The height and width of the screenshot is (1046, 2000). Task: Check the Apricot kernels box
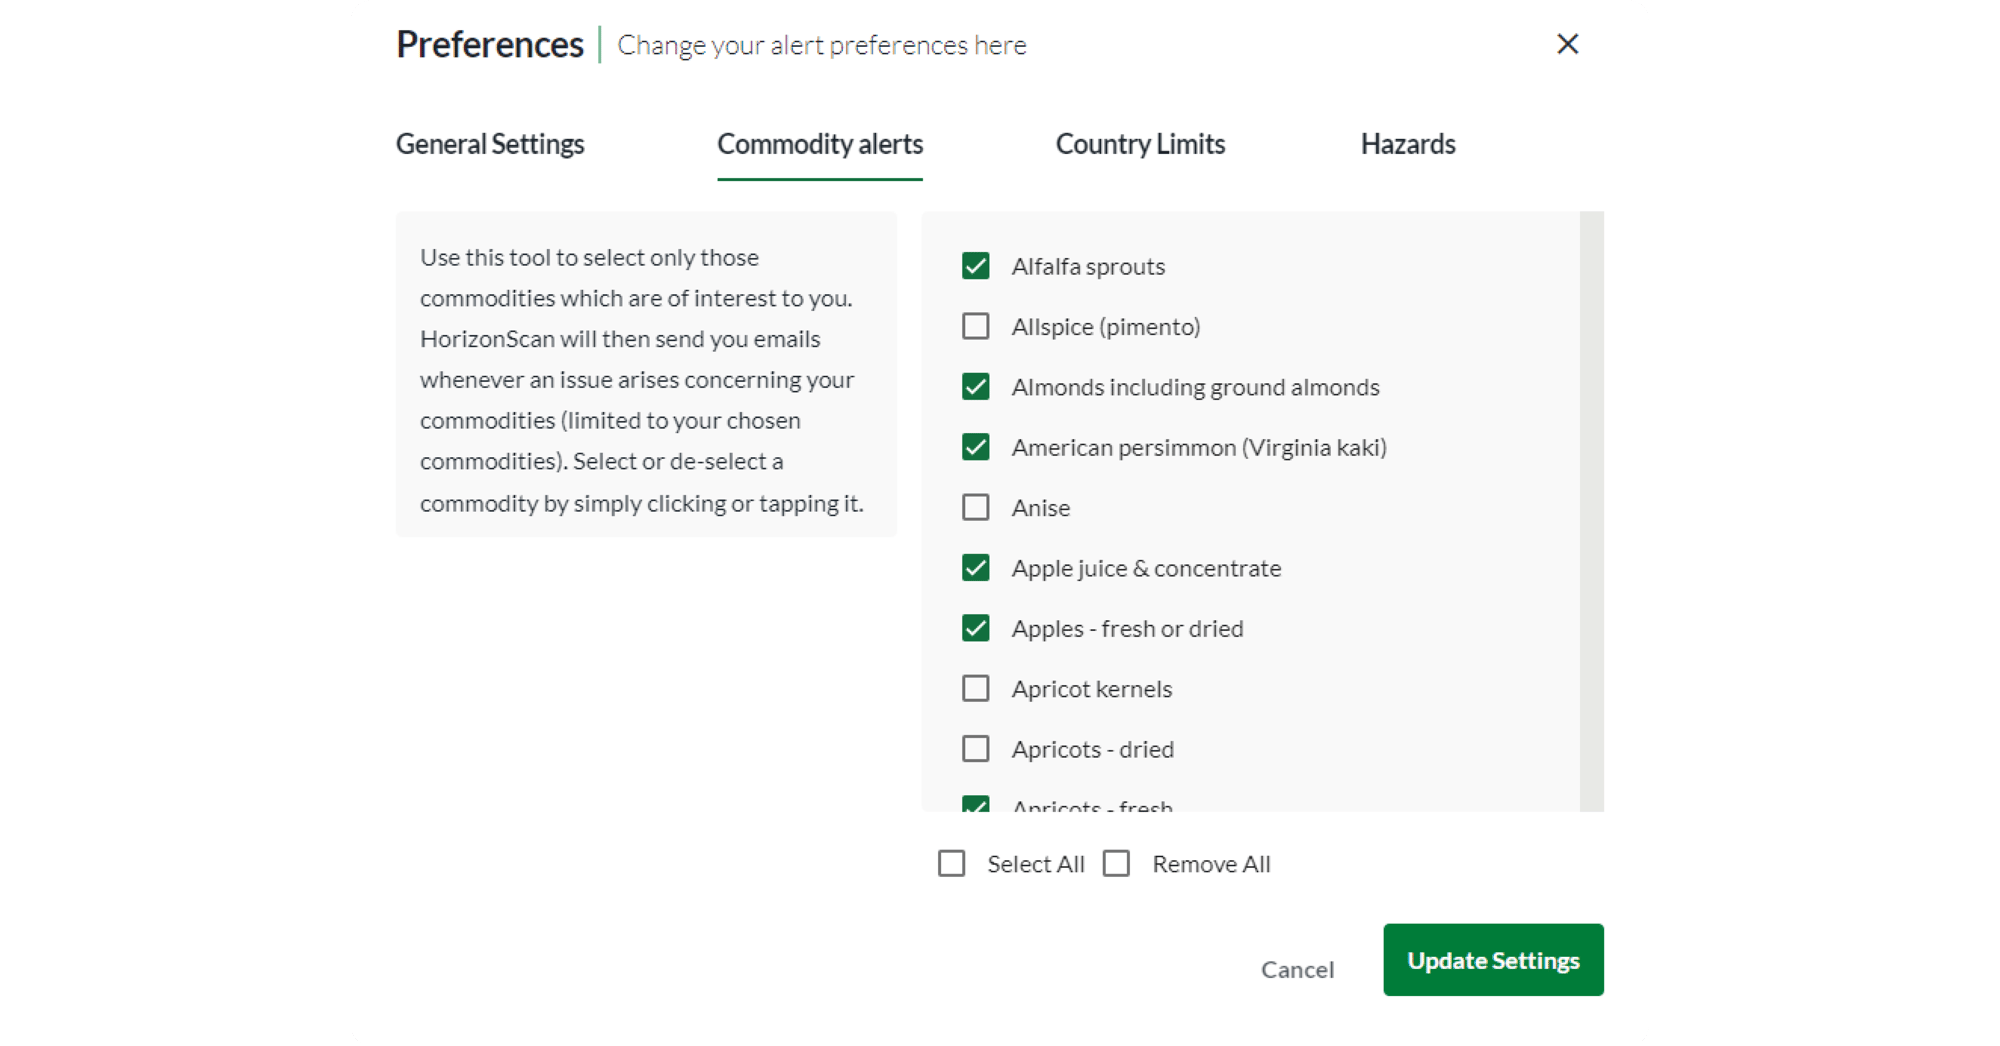(975, 689)
